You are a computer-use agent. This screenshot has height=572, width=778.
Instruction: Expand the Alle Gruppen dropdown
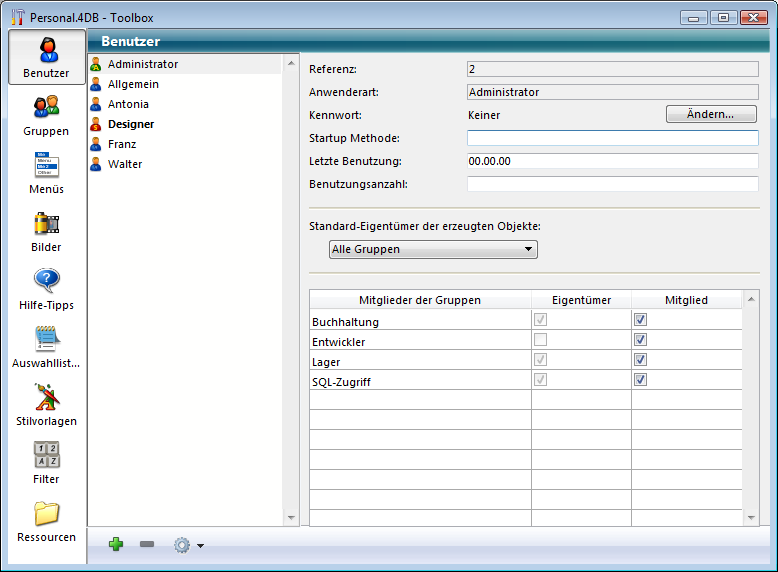click(432, 249)
